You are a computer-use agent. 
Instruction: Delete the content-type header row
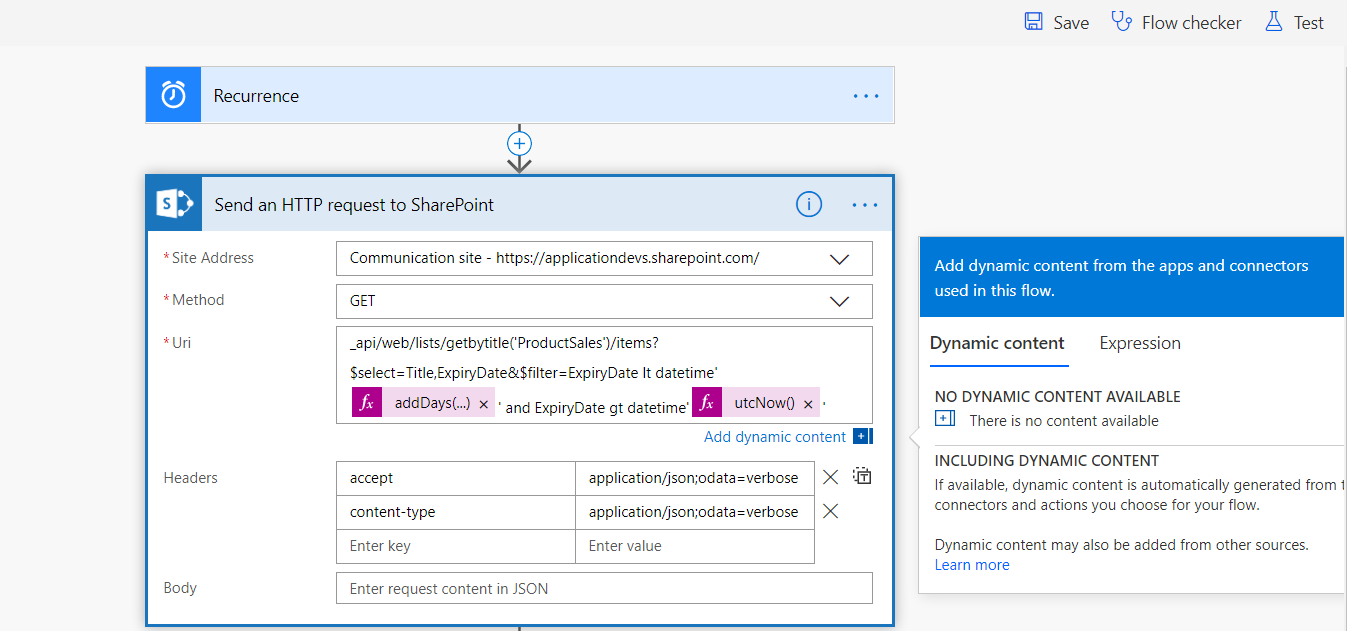[x=830, y=512]
